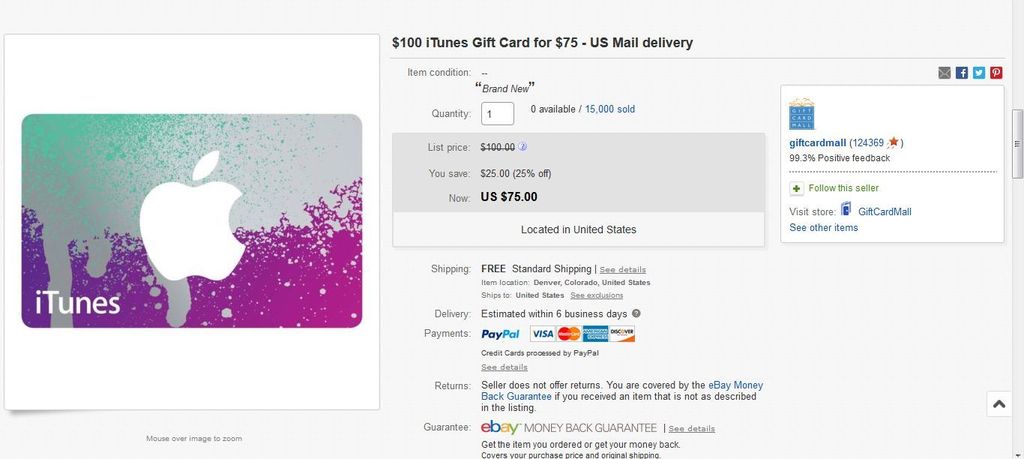Share this listing on Facebook

(x=962, y=73)
